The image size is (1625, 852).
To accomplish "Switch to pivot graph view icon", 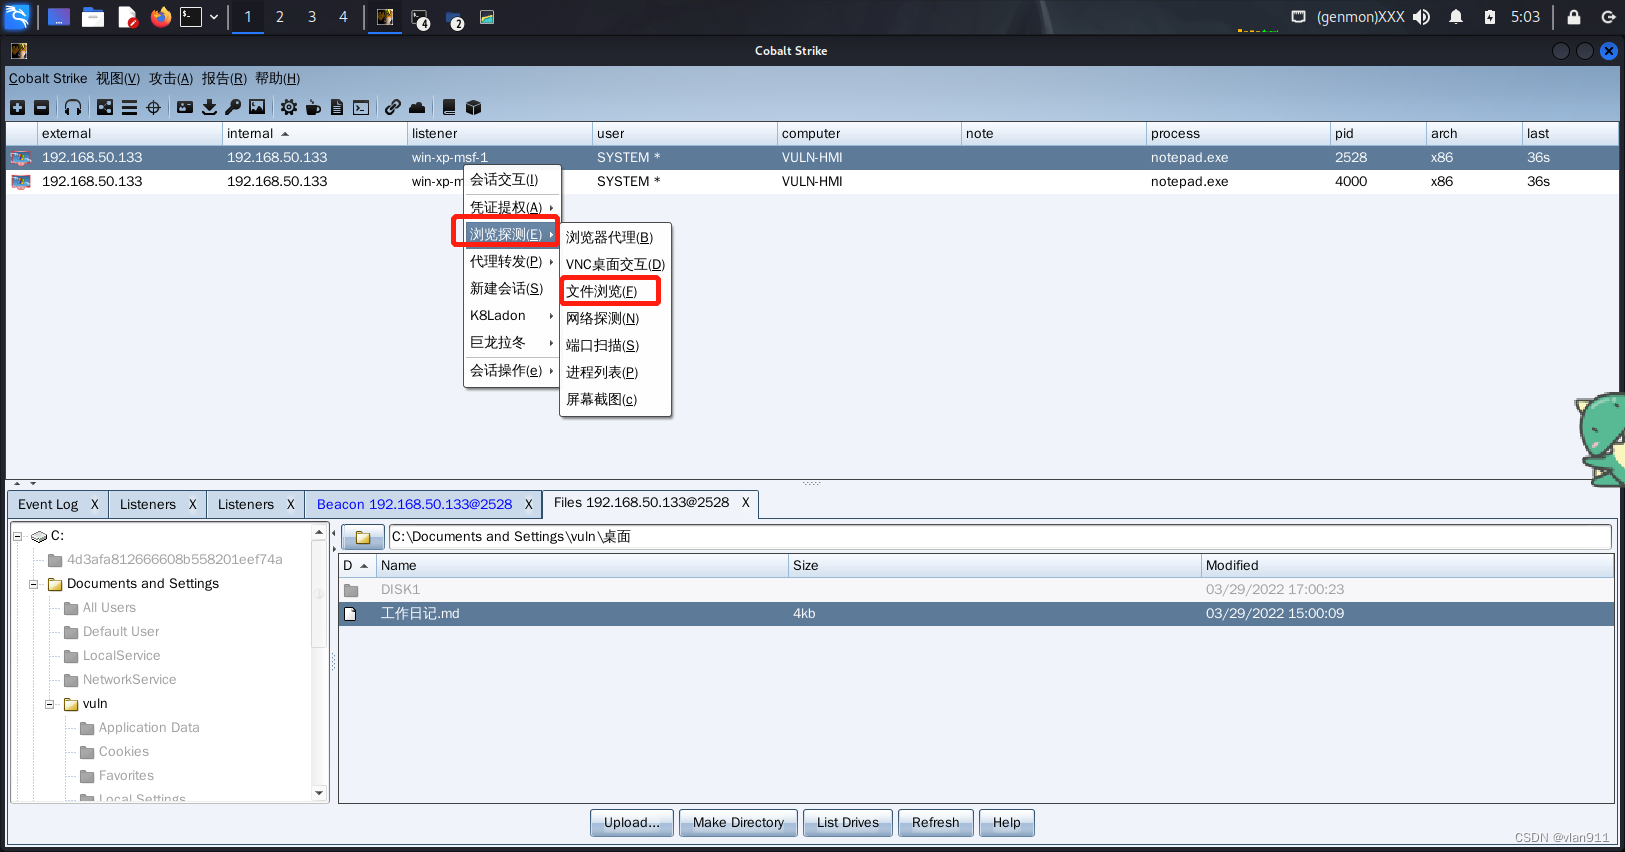I will click(105, 107).
